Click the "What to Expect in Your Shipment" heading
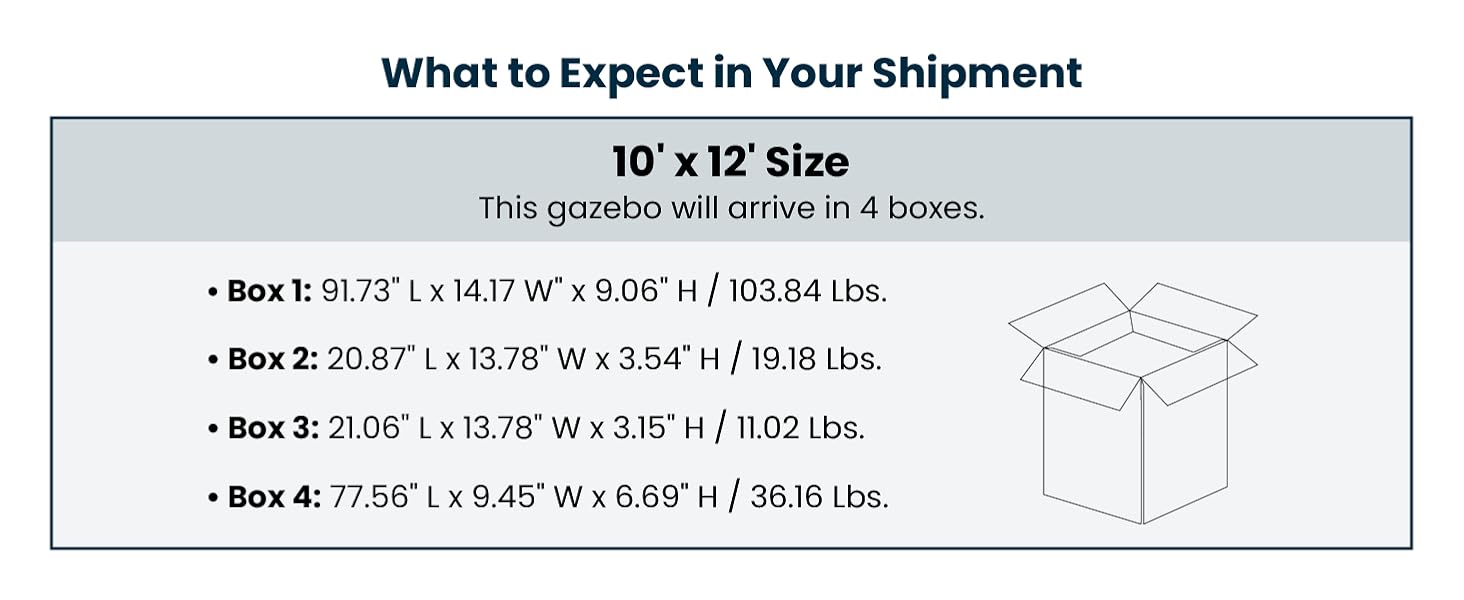 tap(732, 74)
